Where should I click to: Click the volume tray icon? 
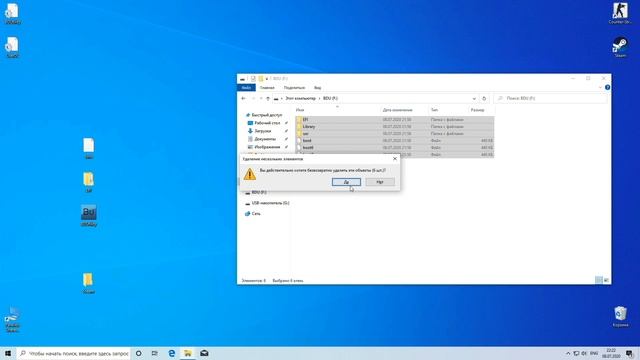click(584, 353)
